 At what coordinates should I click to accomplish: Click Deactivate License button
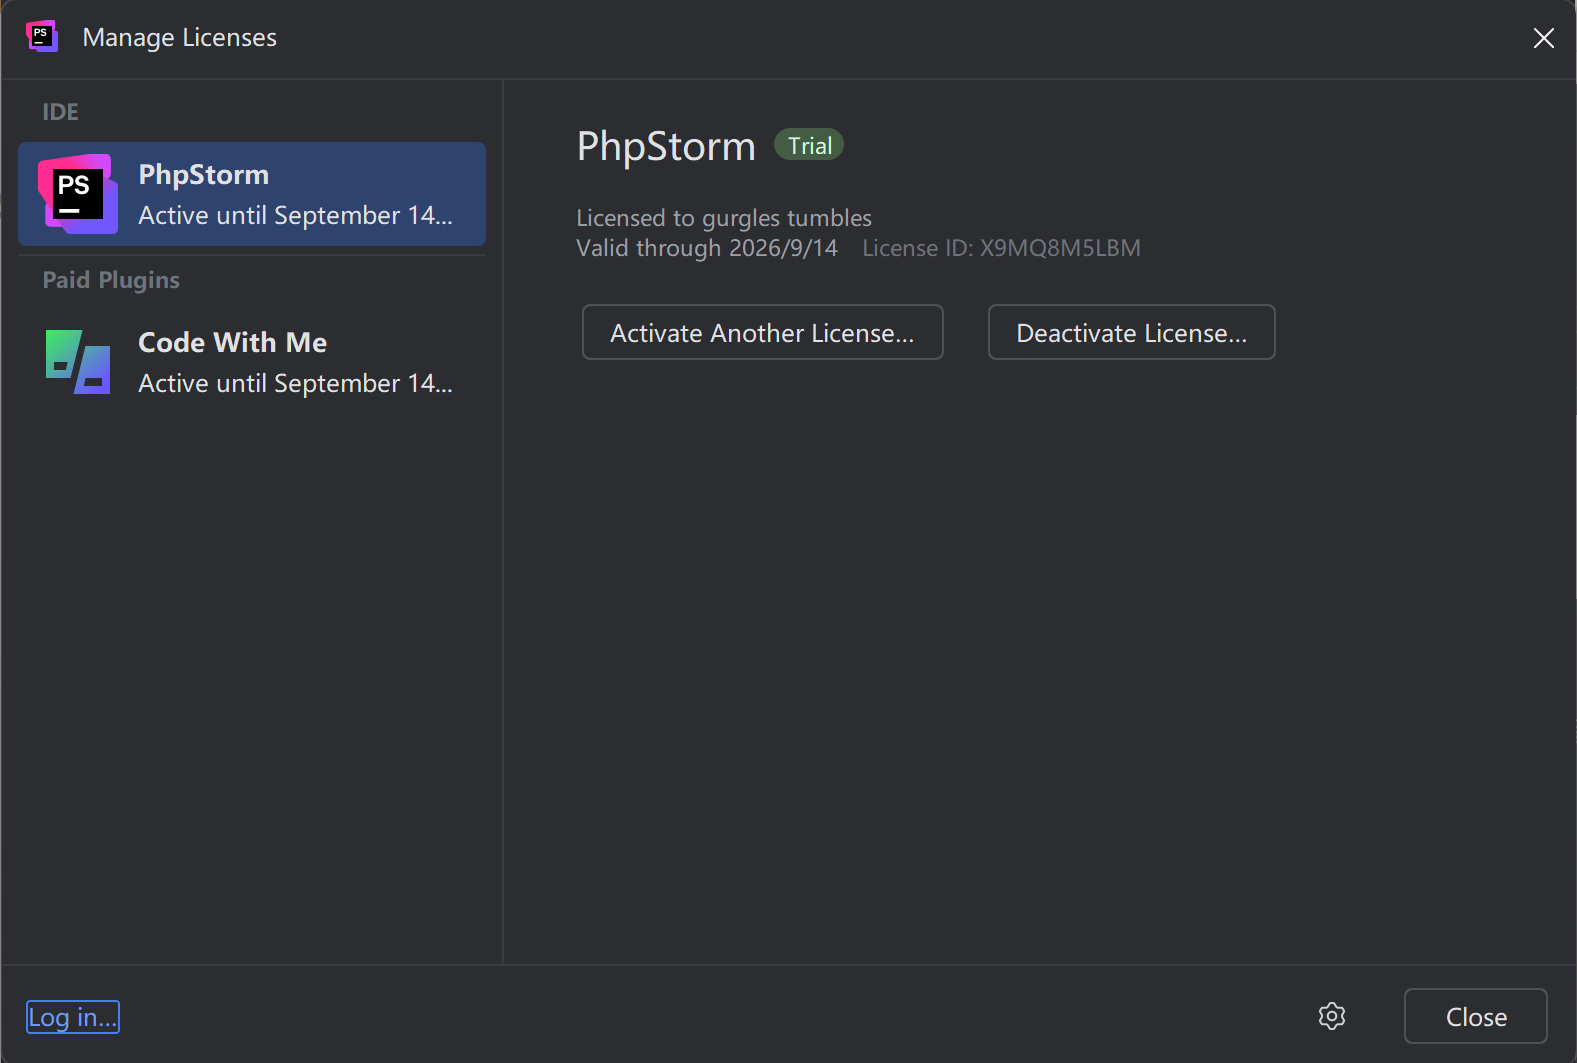(1132, 332)
